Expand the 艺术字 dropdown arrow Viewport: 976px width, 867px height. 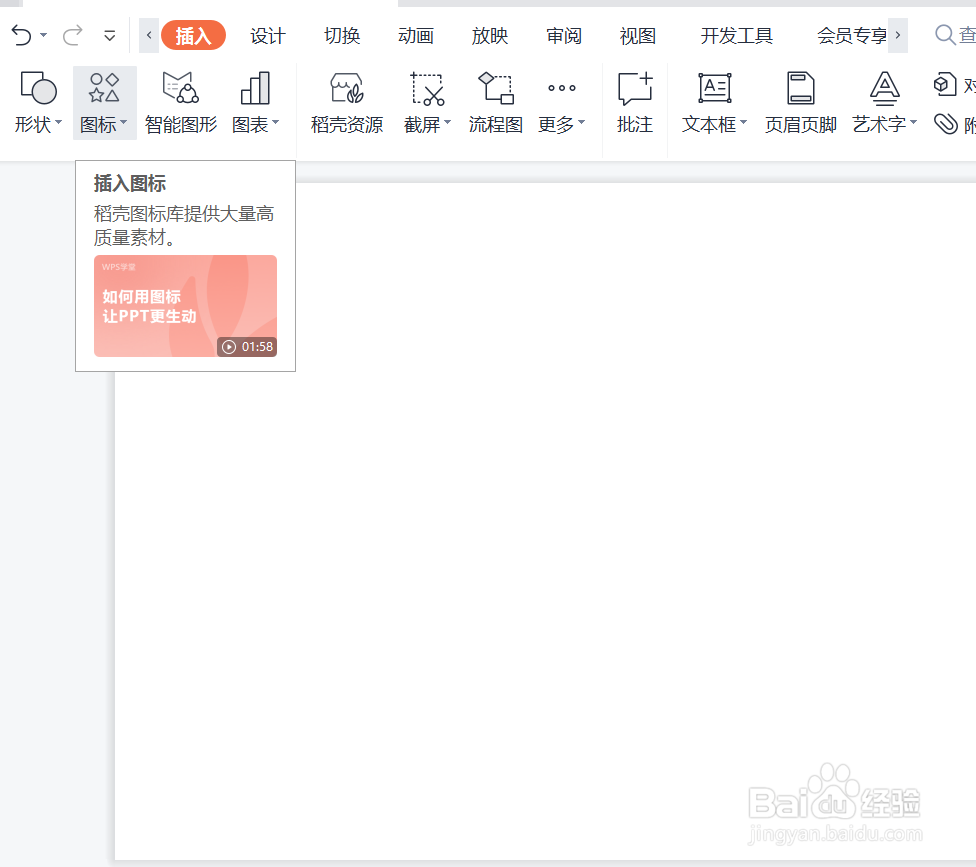(x=913, y=123)
